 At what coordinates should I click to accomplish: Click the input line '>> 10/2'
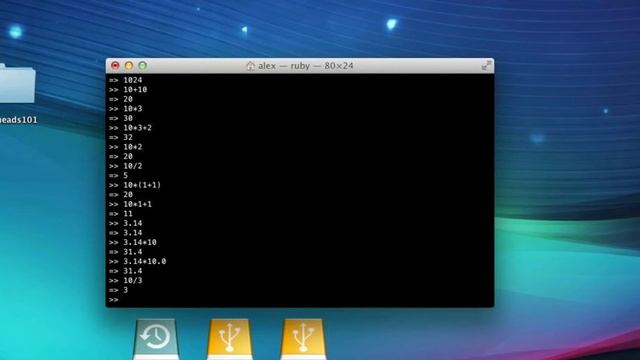click(125, 166)
